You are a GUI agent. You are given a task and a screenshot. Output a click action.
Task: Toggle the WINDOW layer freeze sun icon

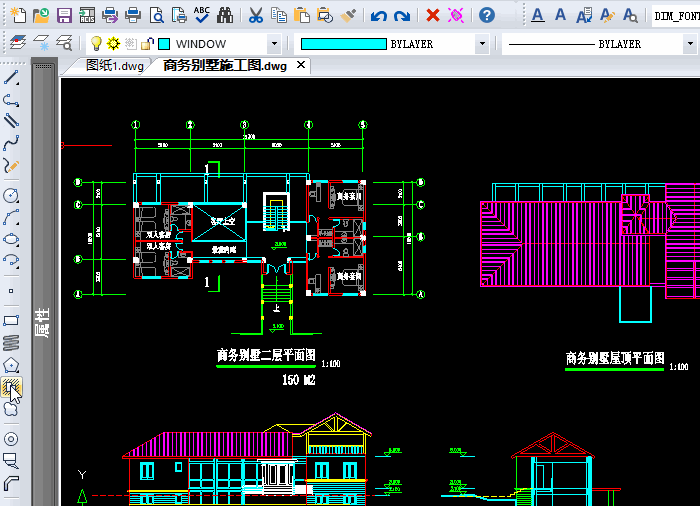click(113, 44)
